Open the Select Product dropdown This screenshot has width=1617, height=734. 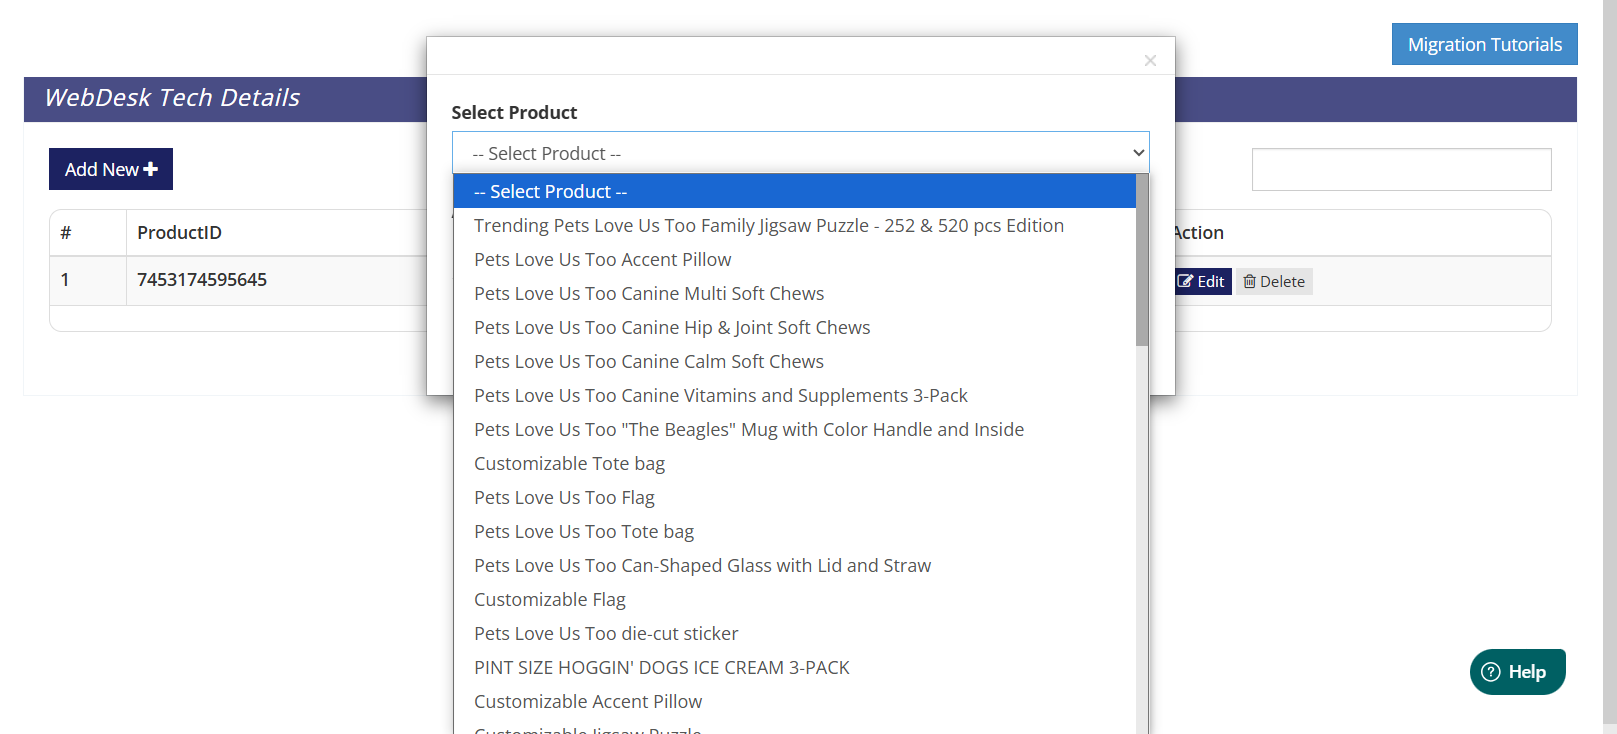800,153
